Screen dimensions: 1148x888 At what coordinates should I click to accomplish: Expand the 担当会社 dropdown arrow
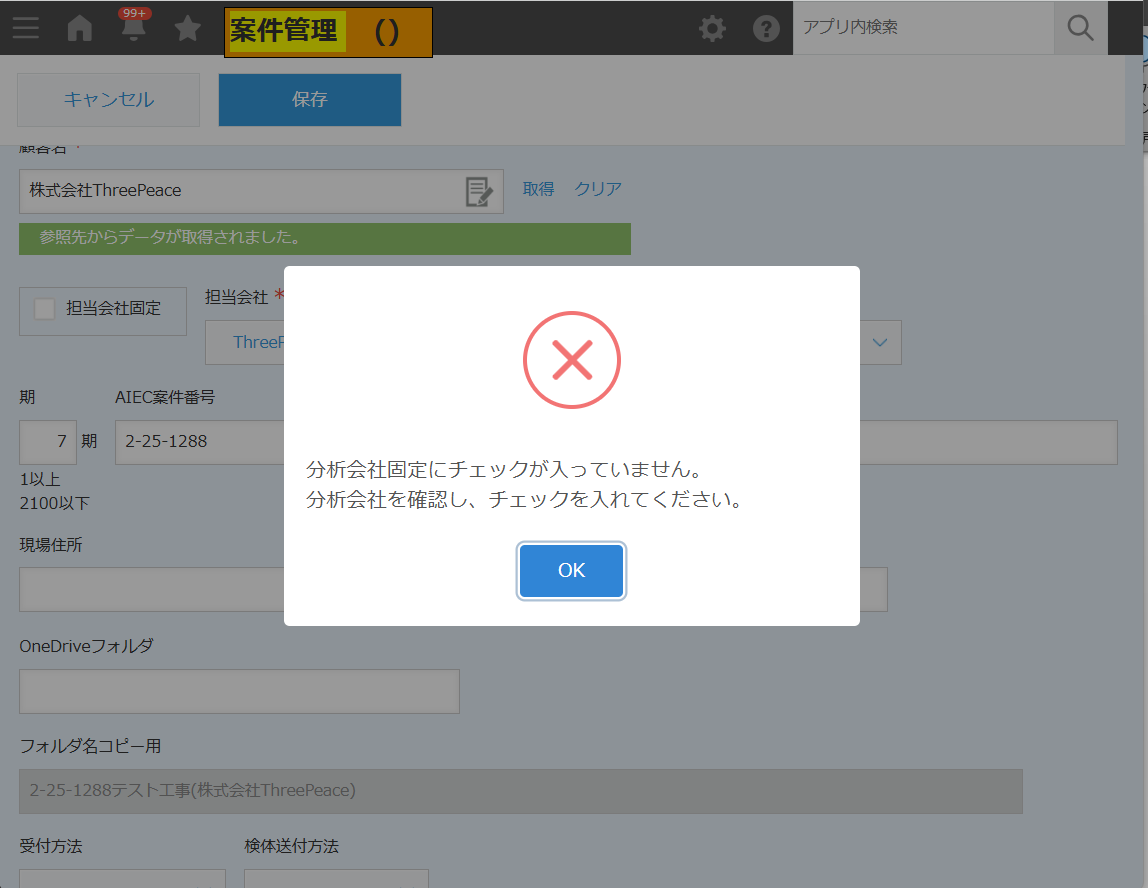click(x=880, y=343)
